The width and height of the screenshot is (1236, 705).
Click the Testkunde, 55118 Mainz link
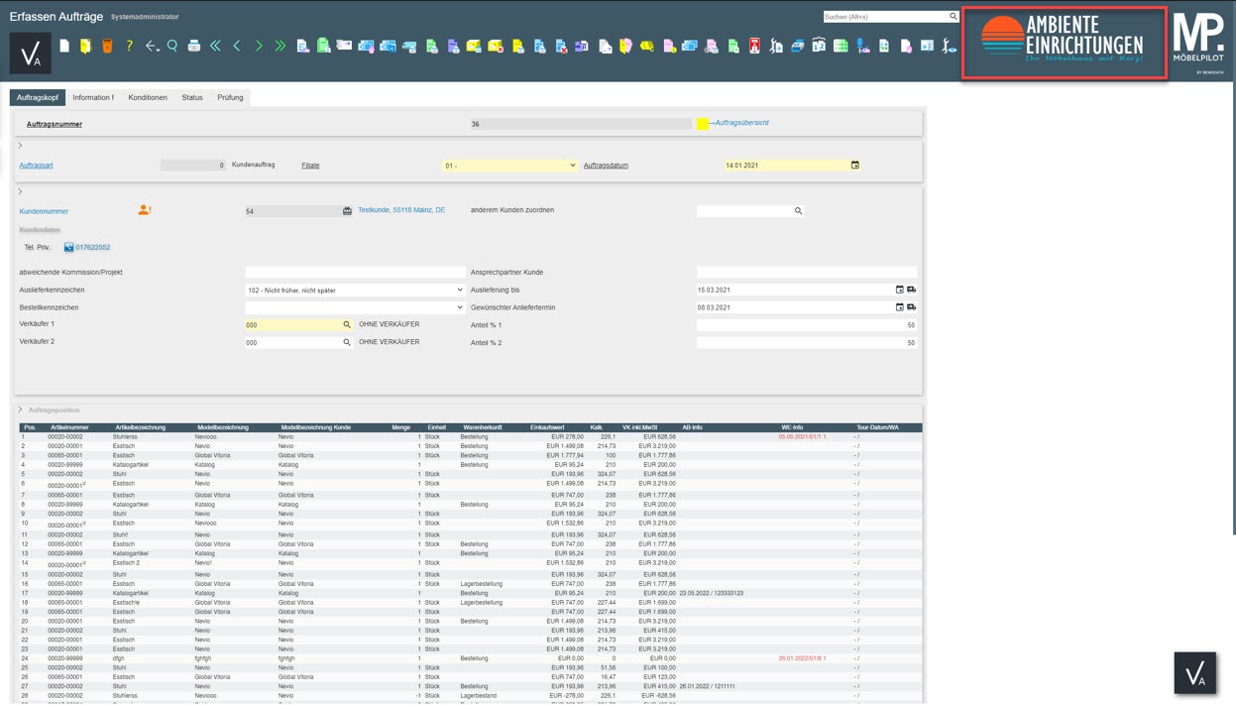coord(401,211)
